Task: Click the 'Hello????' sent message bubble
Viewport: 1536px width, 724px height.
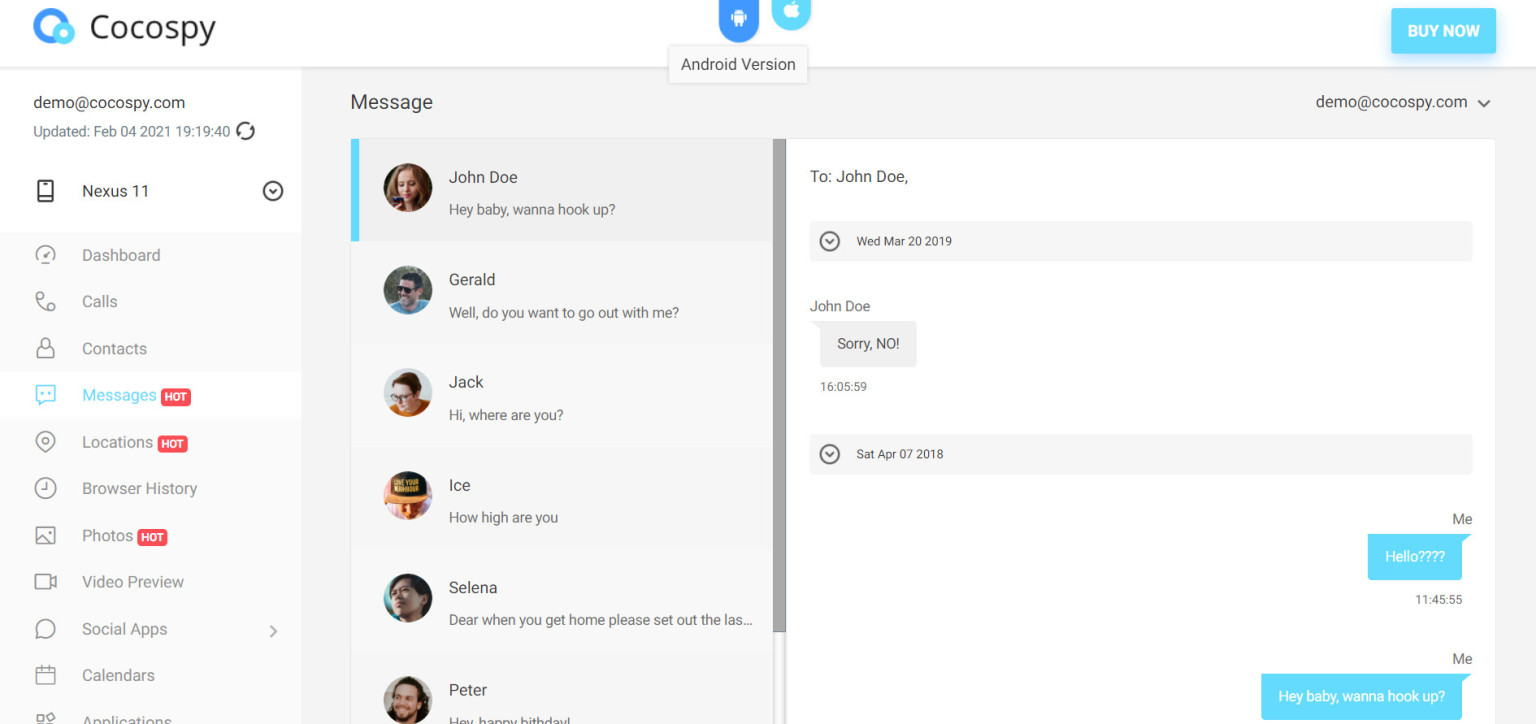Action: [x=1415, y=557]
